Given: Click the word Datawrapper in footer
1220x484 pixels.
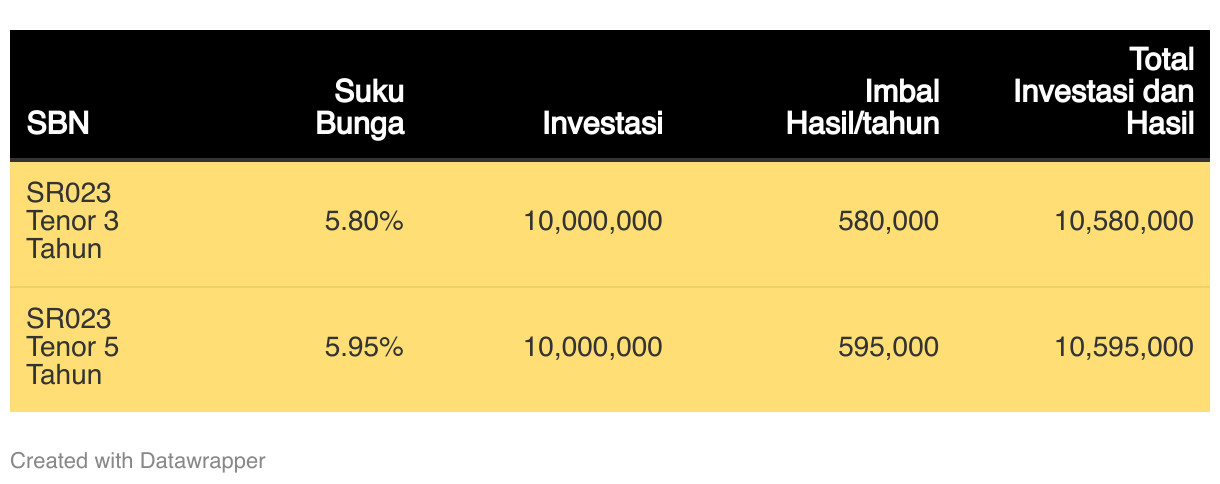Looking at the screenshot, I should [203, 461].
